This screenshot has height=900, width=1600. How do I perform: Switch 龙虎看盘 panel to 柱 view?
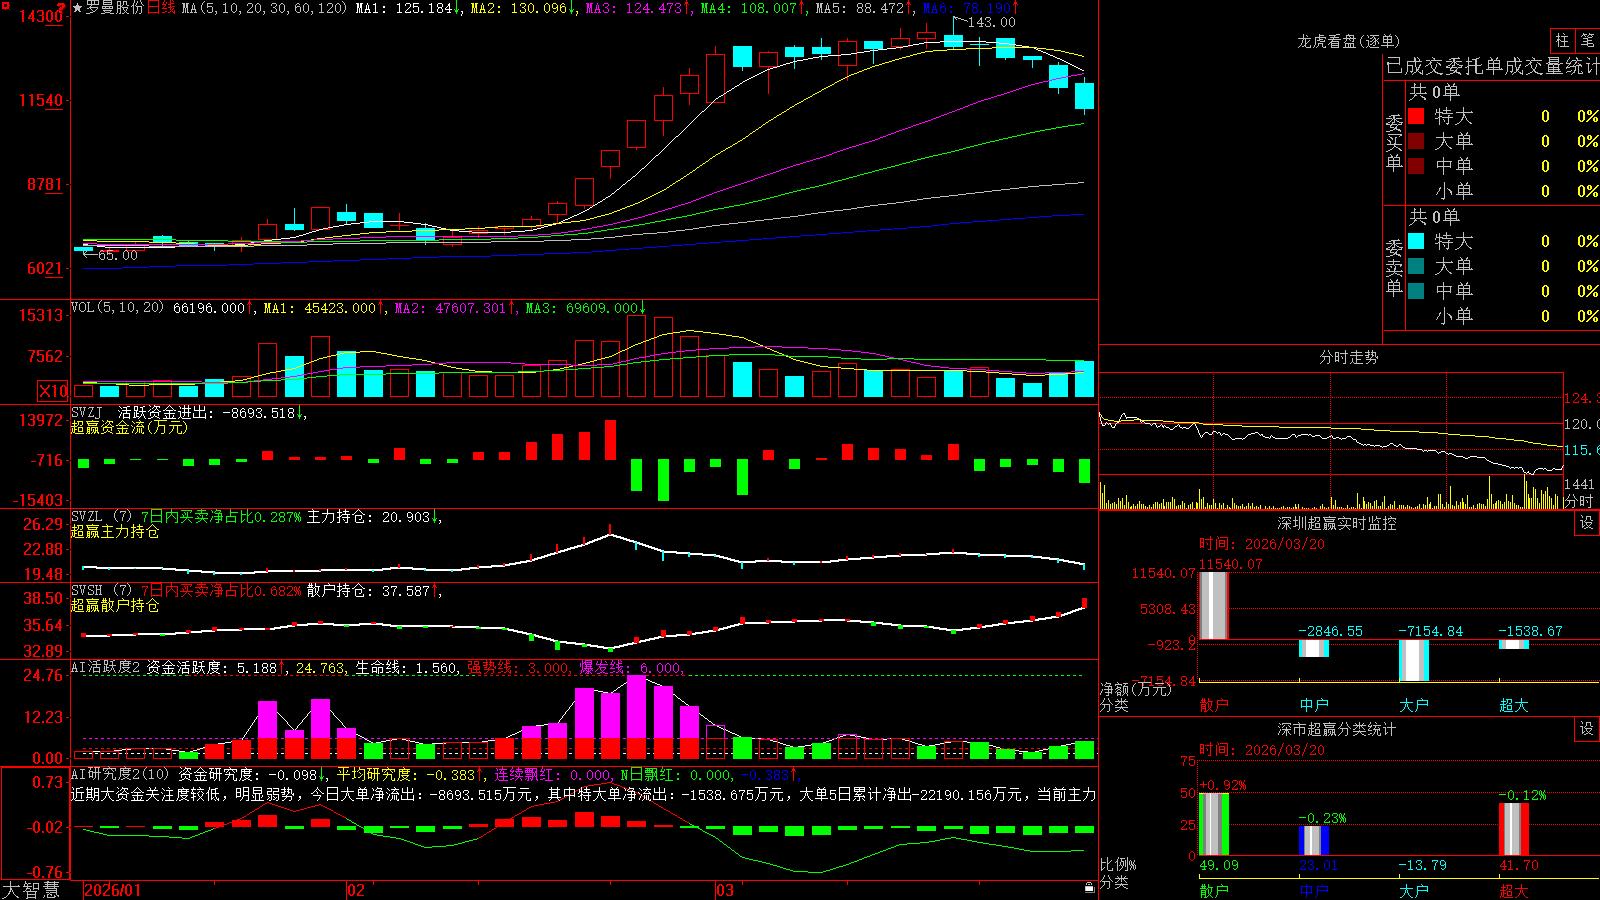[x=1562, y=40]
